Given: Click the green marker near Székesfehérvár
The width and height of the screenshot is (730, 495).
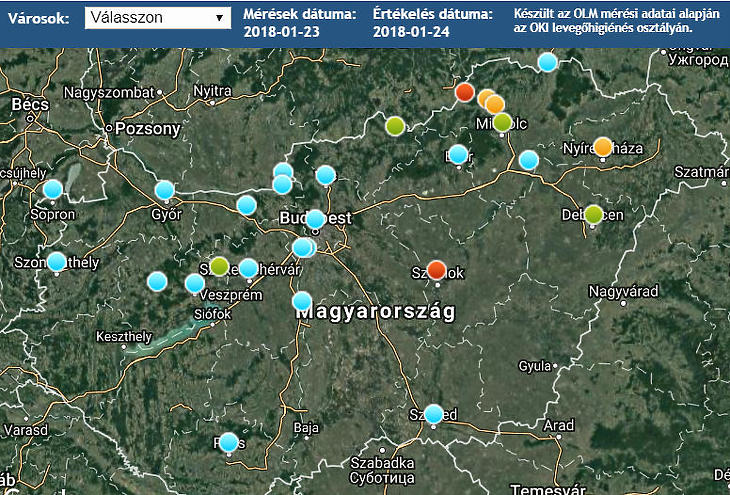Looking at the screenshot, I should pyautogui.click(x=219, y=266).
